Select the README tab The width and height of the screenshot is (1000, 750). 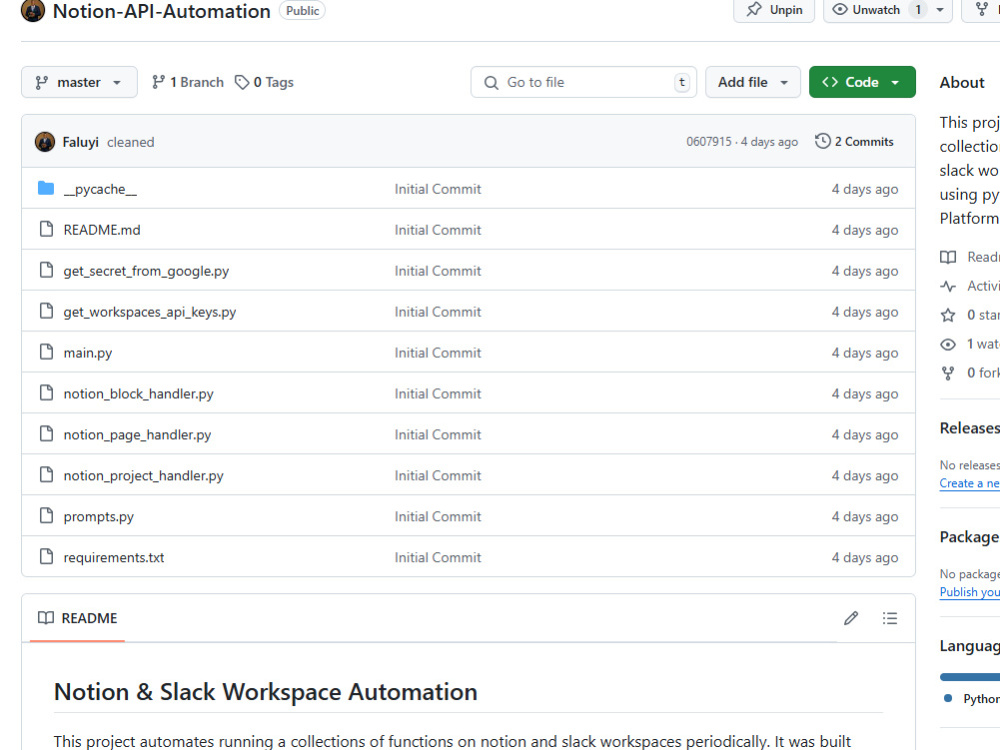[77, 618]
